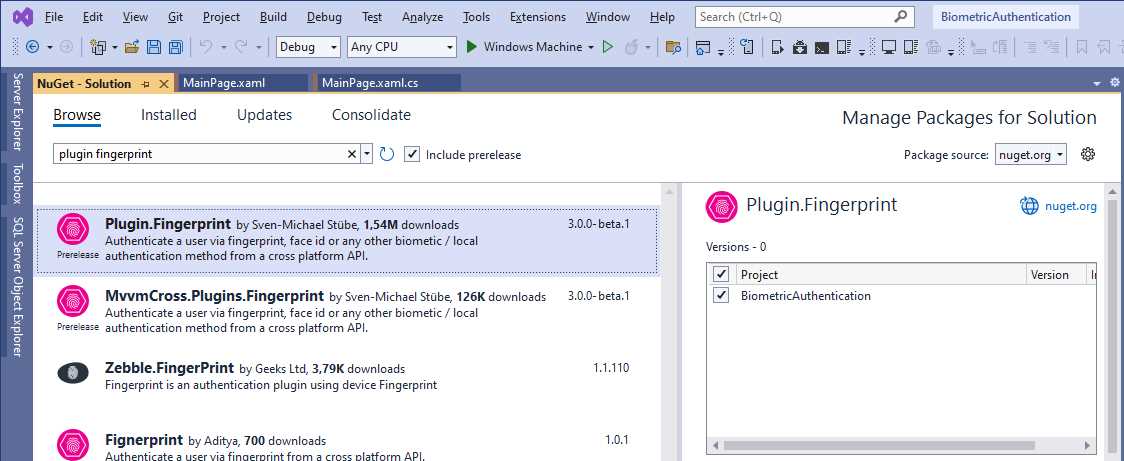Open the Build menu
This screenshot has width=1124, height=461.
(x=273, y=16)
